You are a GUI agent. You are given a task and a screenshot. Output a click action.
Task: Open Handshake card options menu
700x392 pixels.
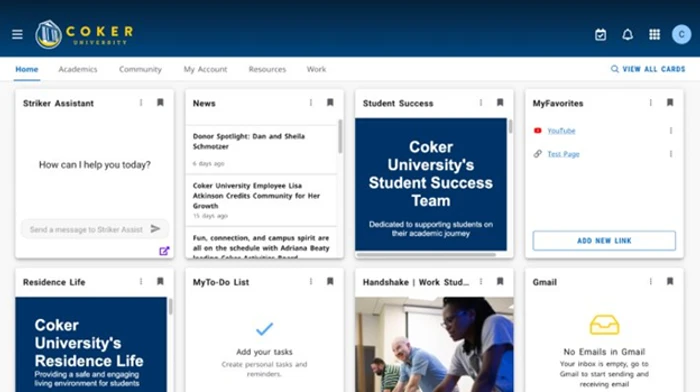coord(481,281)
